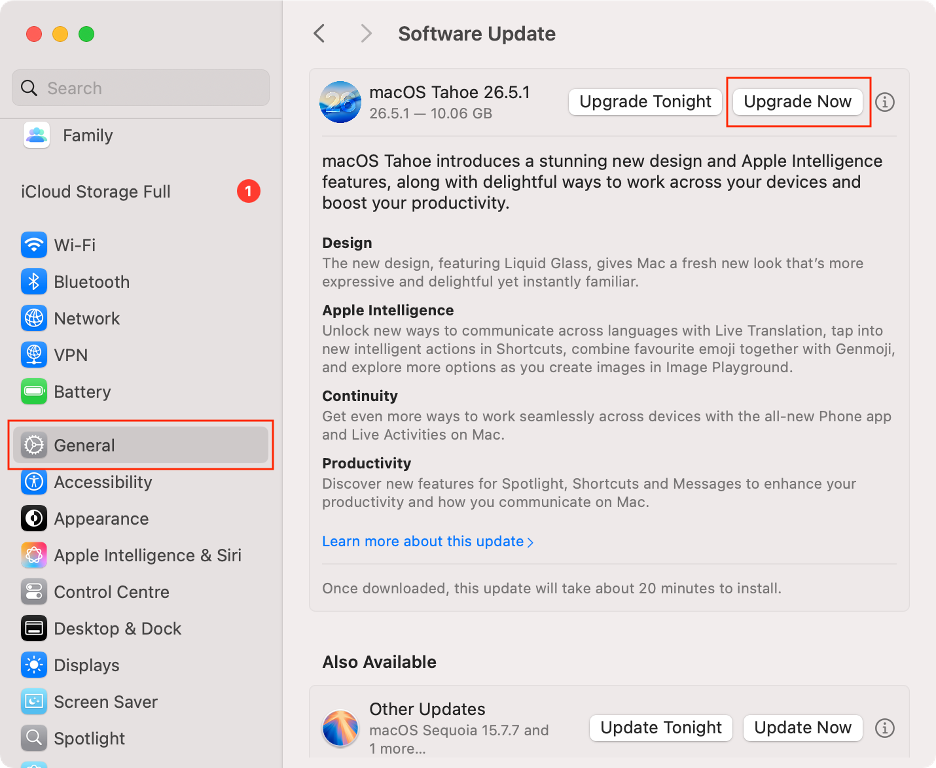Image resolution: width=936 pixels, height=768 pixels.
Task: Click the 'Also Available' heading
Action: pyautogui.click(x=379, y=662)
